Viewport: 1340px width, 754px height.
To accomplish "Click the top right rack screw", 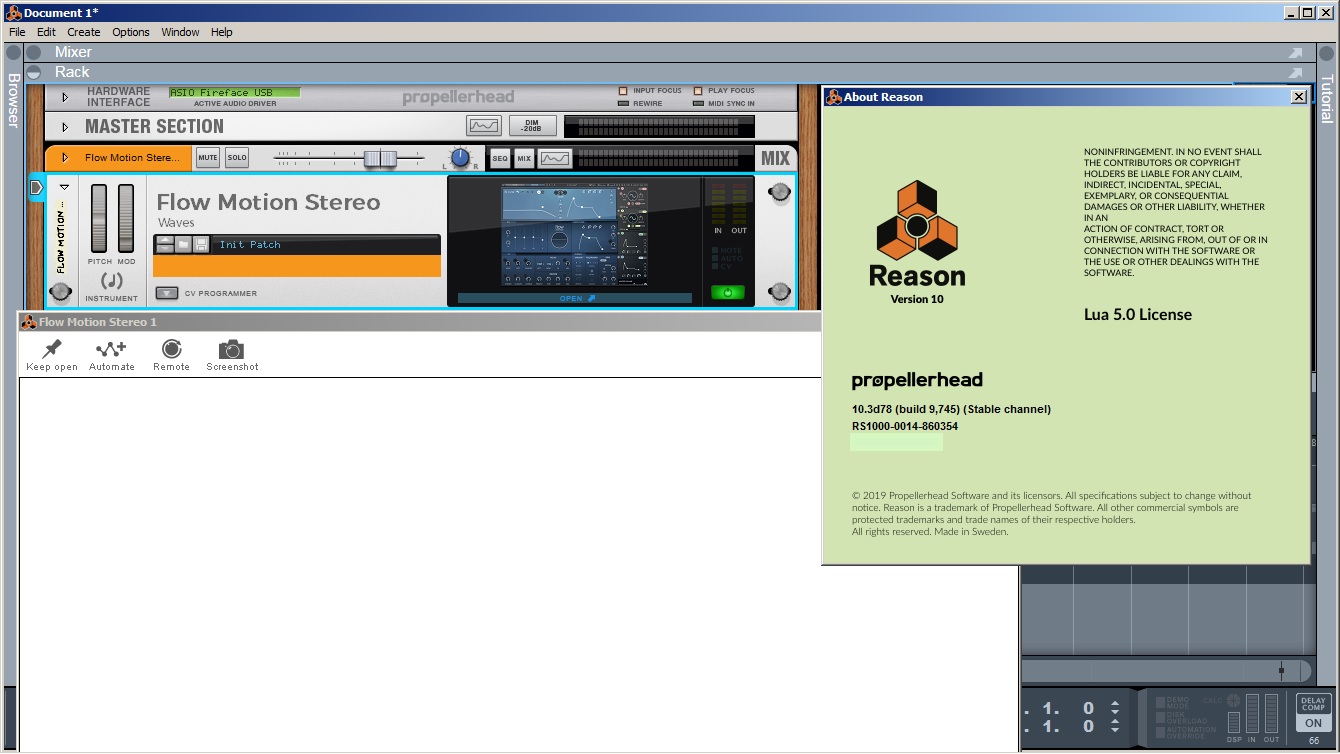I will [x=779, y=193].
